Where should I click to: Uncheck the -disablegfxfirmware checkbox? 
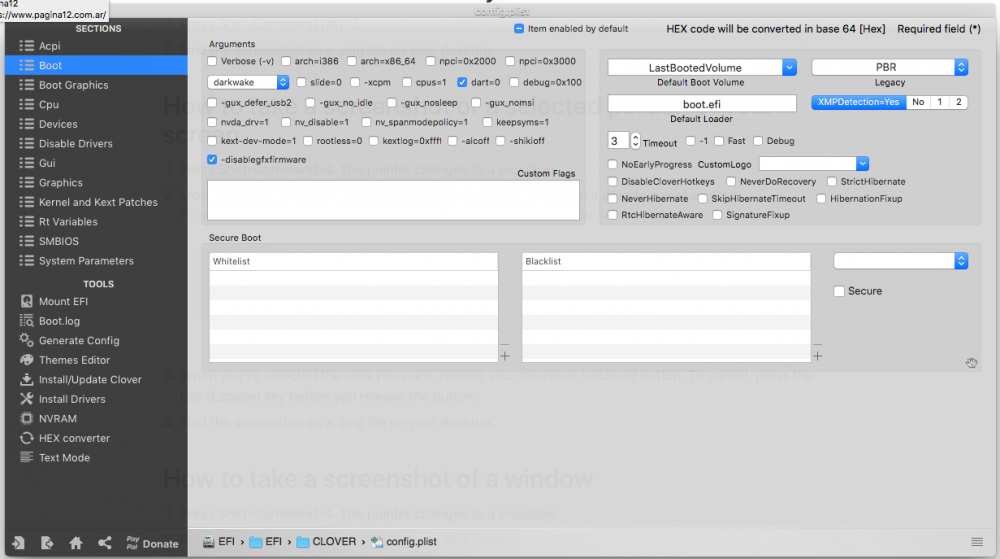point(212,159)
